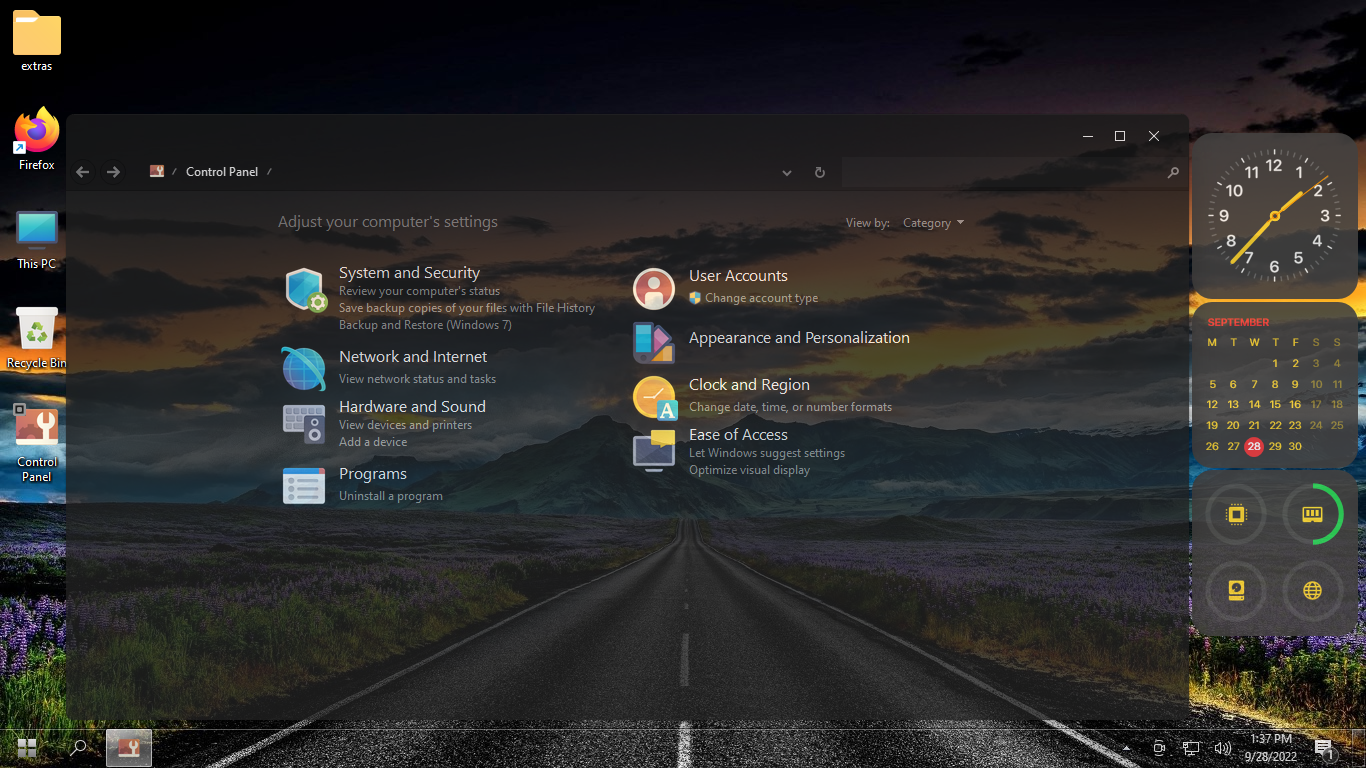This screenshot has width=1366, height=768.
Task: Open Network and Internet heading link
Action: point(413,357)
